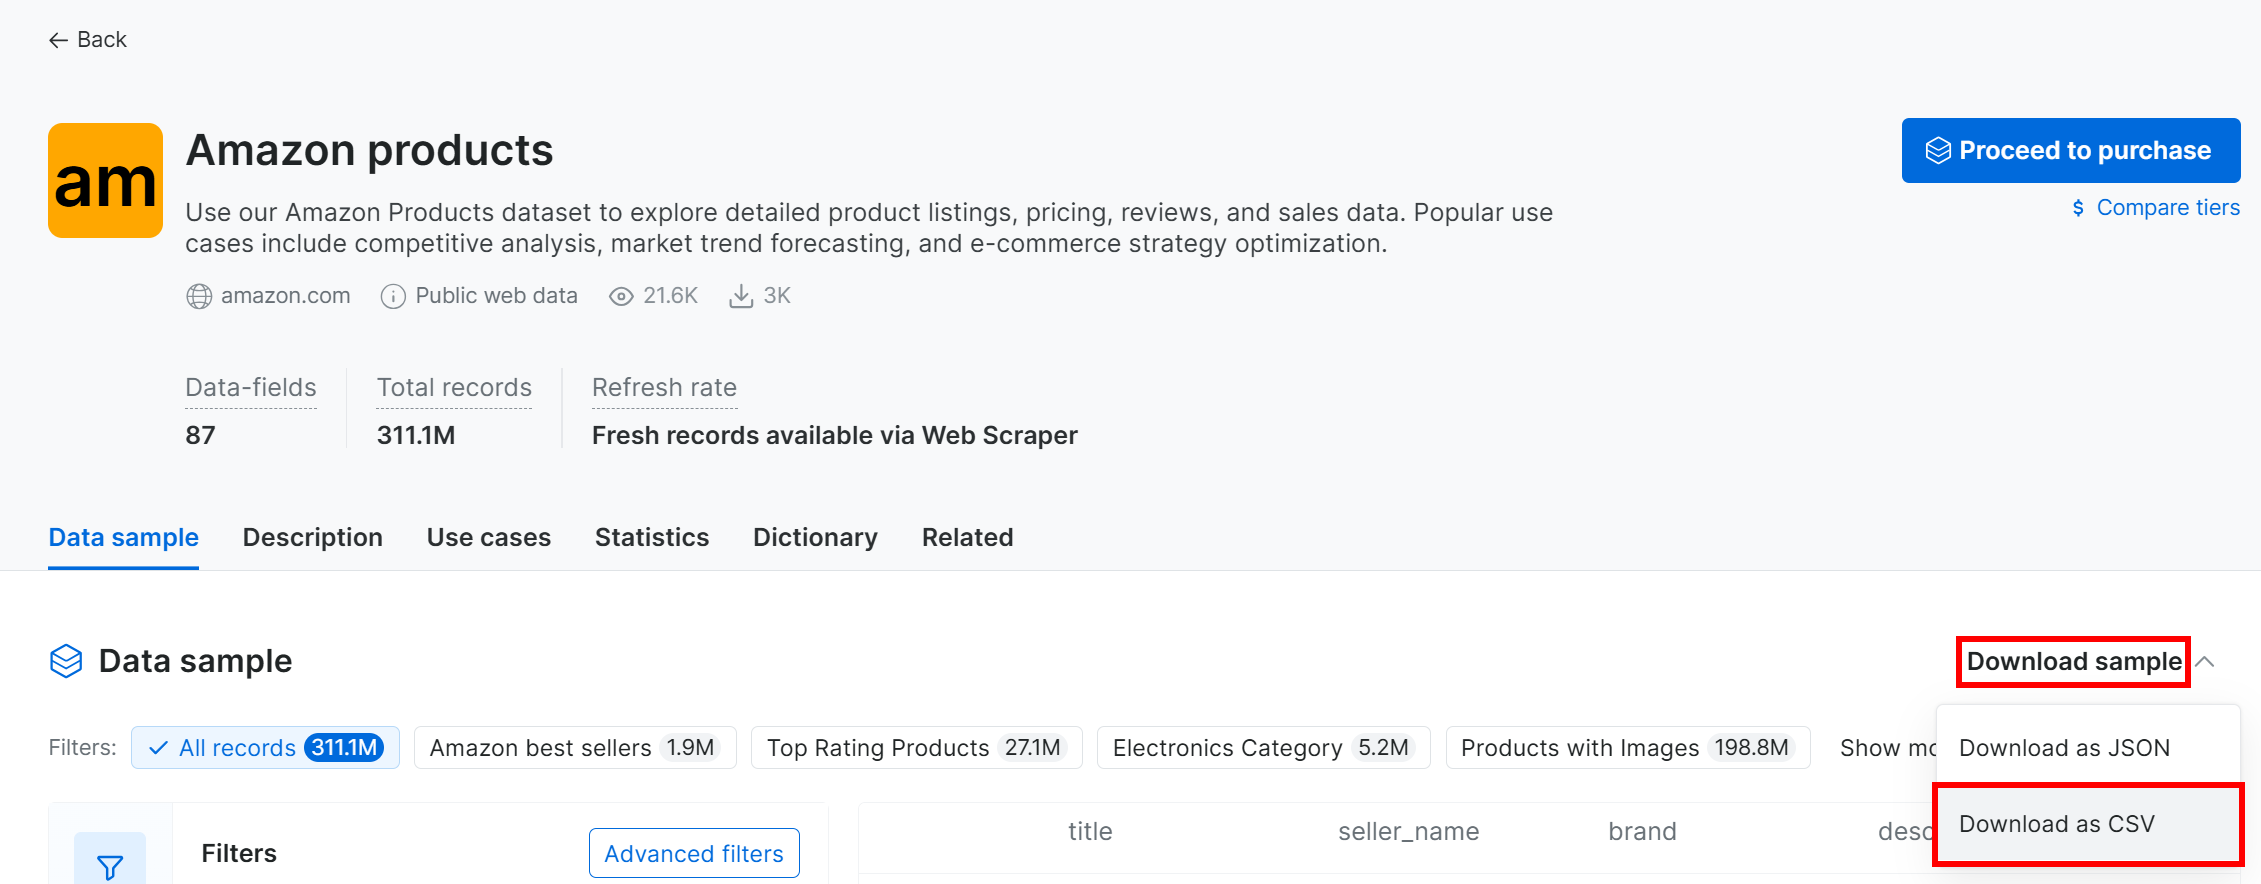Click the cube icon in the Proceed to purchase button
2261x884 pixels.
(x=1938, y=150)
